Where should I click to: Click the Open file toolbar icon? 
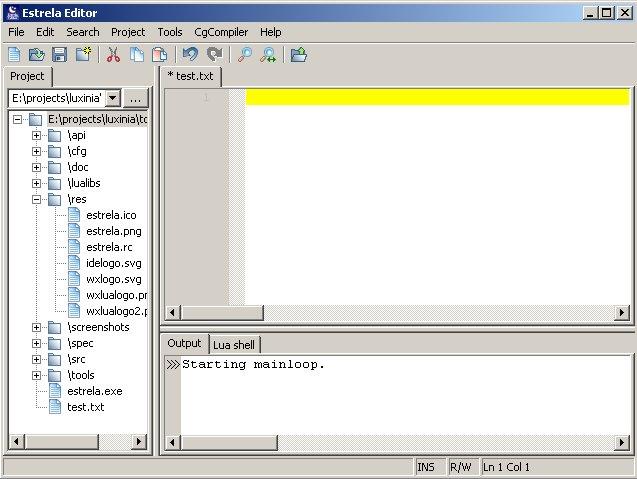click(37, 54)
